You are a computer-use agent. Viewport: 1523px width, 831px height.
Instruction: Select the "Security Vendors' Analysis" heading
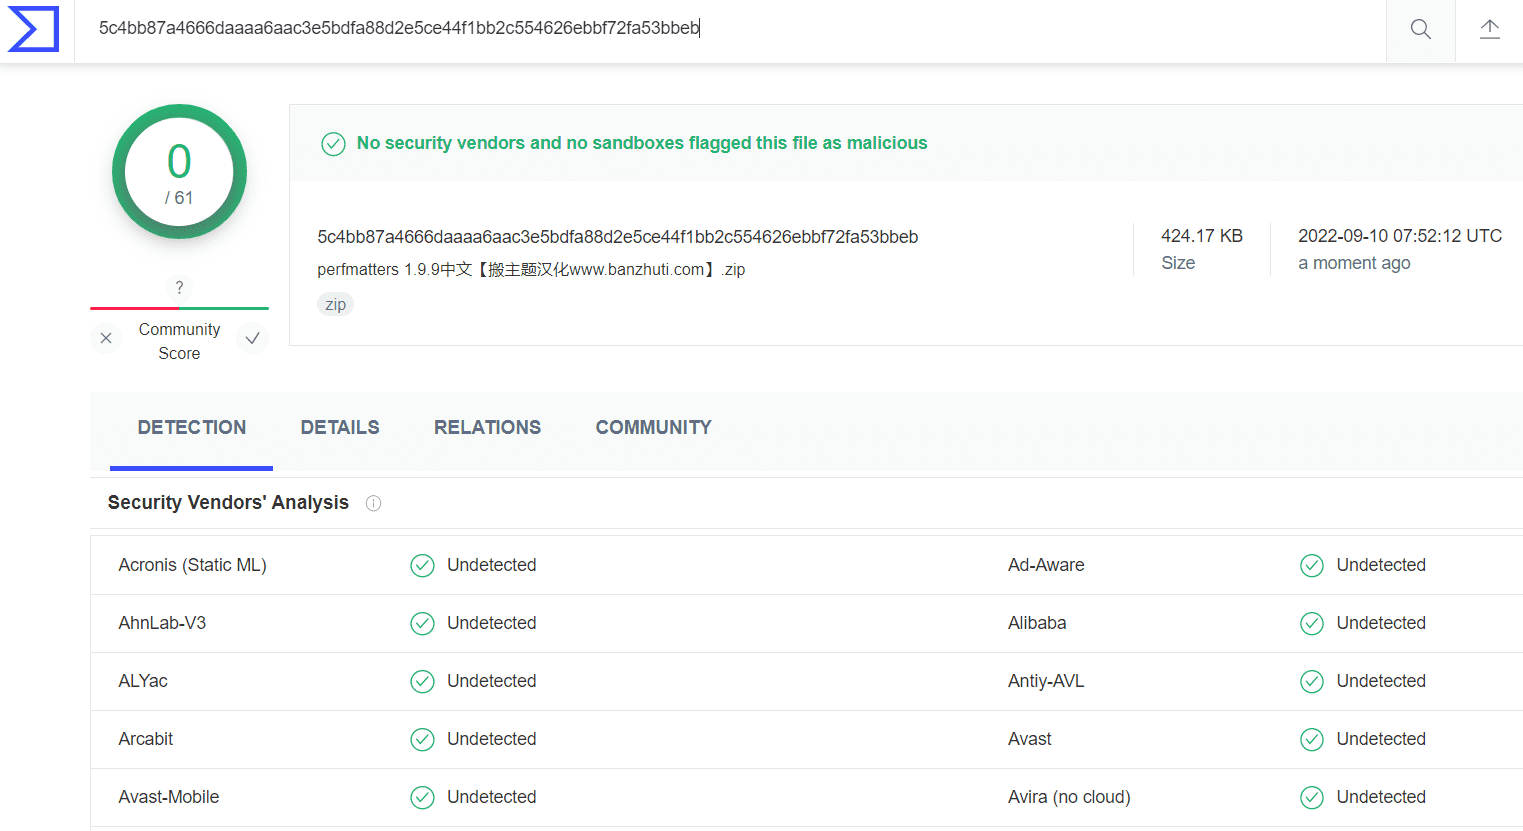coord(228,503)
